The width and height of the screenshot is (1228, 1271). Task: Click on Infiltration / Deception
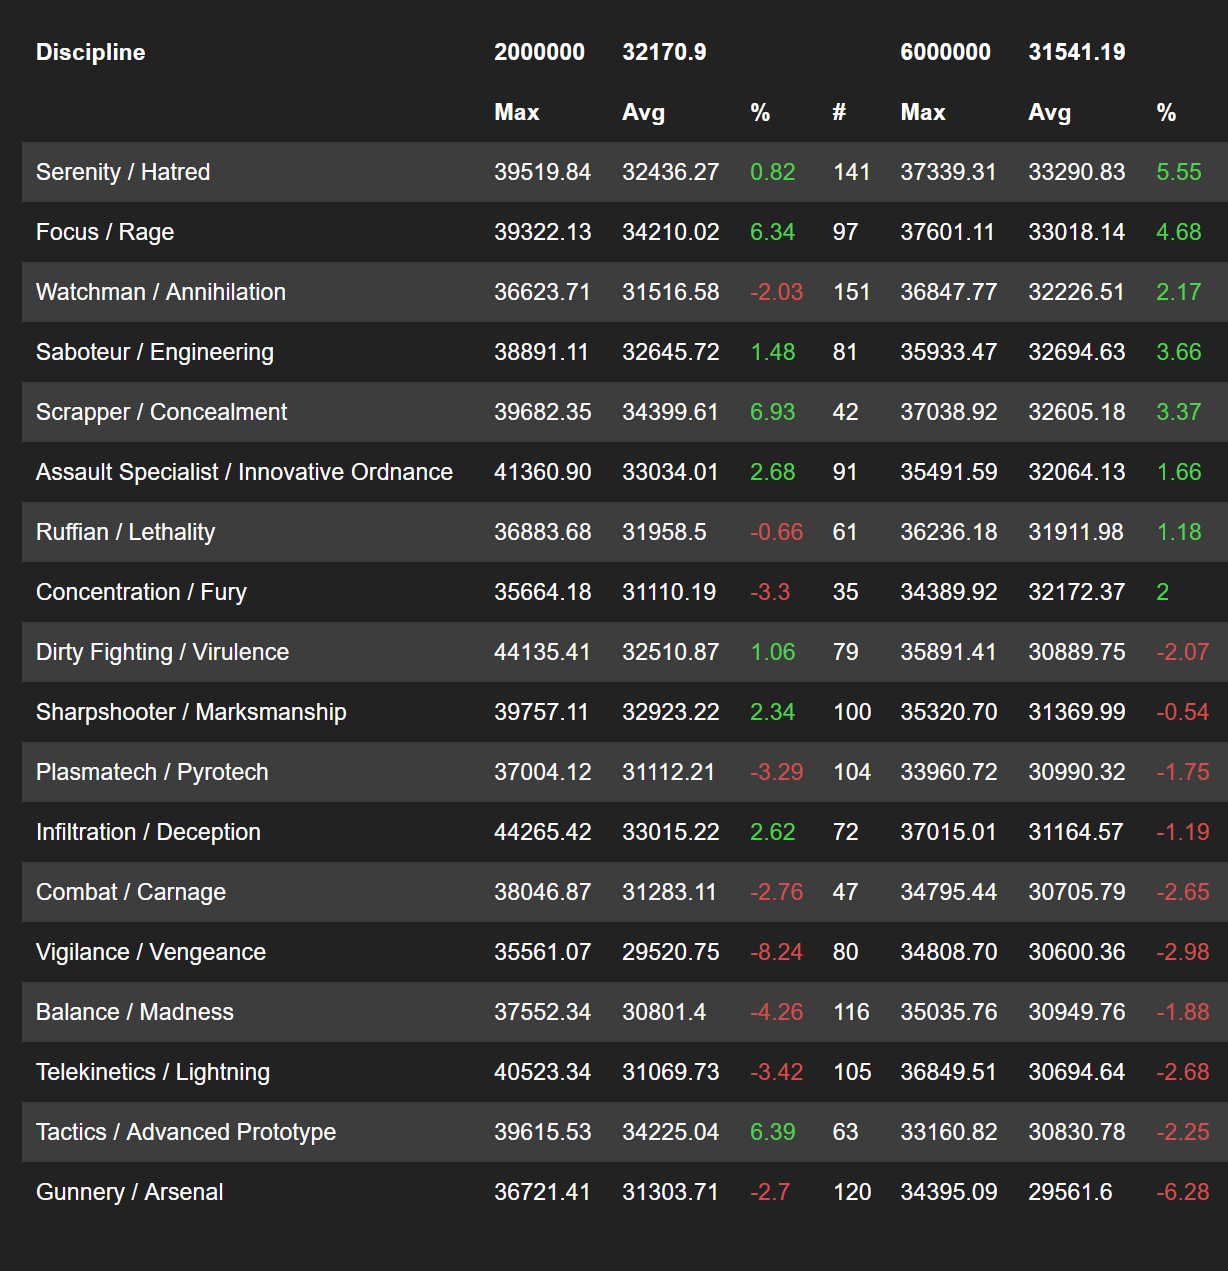(148, 832)
